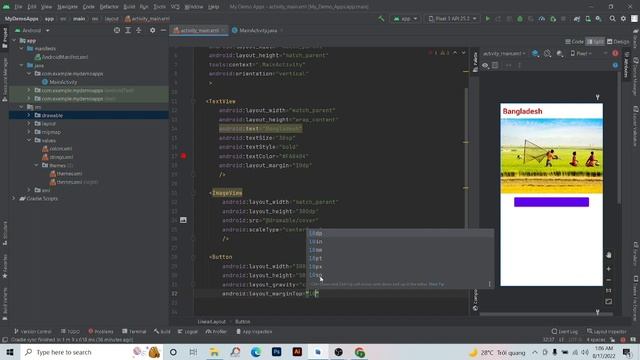Run the app with green play button

pos(487,19)
